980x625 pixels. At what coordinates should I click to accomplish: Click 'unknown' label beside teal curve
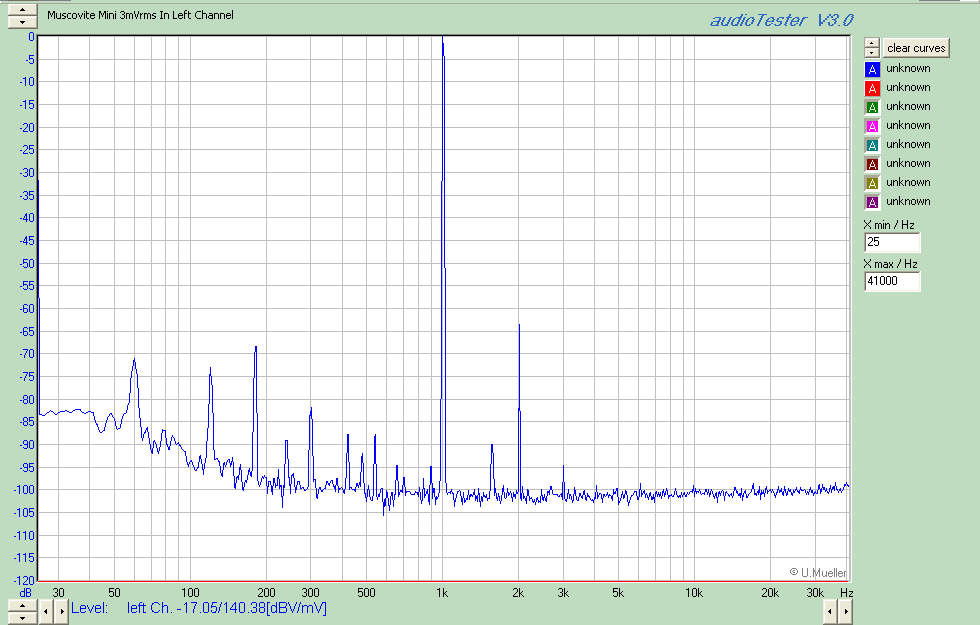tap(908, 144)
